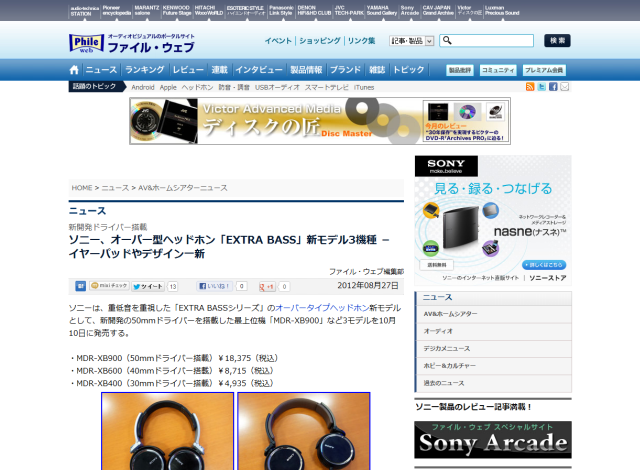The height and width of the screenshot is (470, 640).
Task: Click the プレミアム会員 button
Action: 544,70
